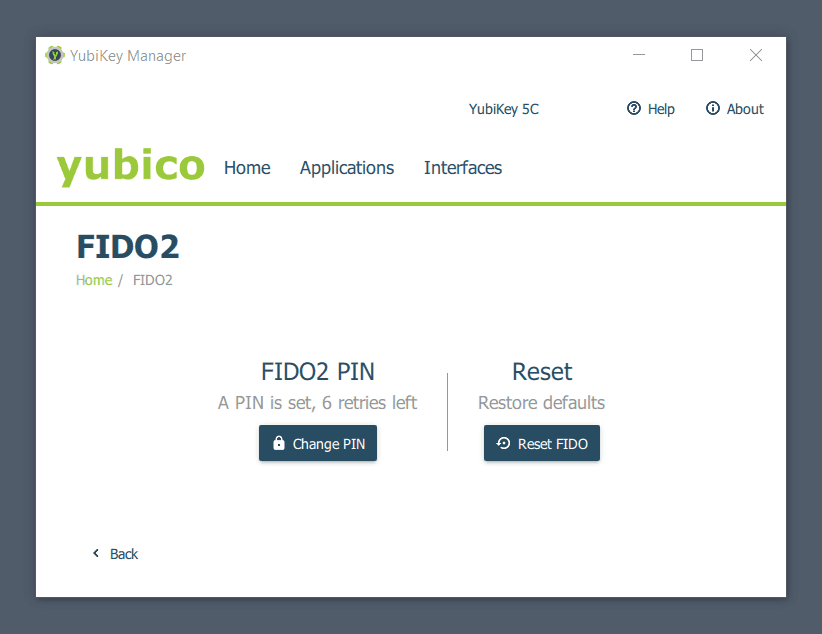Open Home via the breadcrumb link

[93, 280]
